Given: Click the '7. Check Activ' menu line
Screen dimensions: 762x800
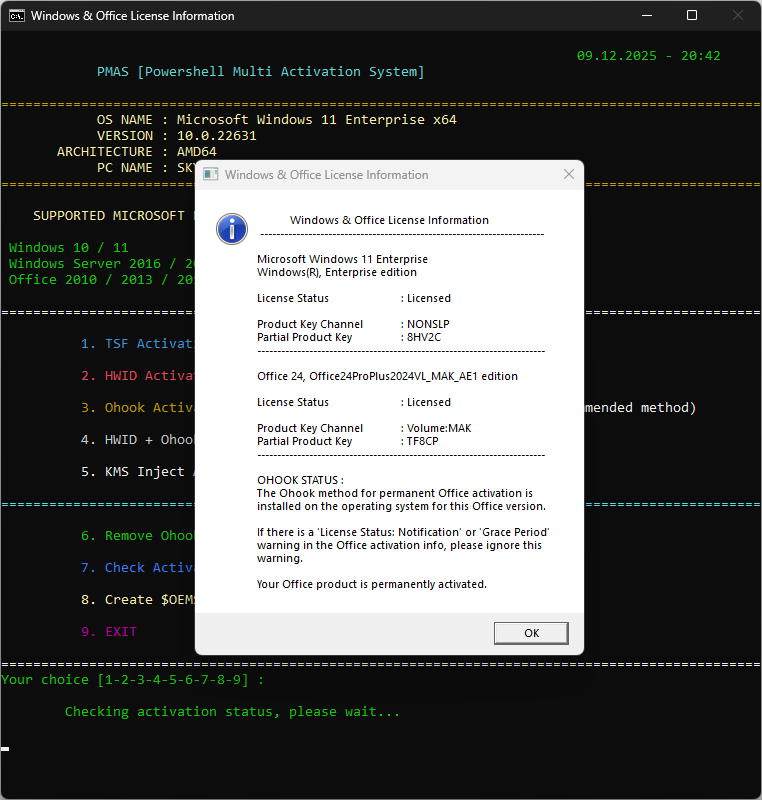Looking at the screenshot, I should [x=137, y=568].
